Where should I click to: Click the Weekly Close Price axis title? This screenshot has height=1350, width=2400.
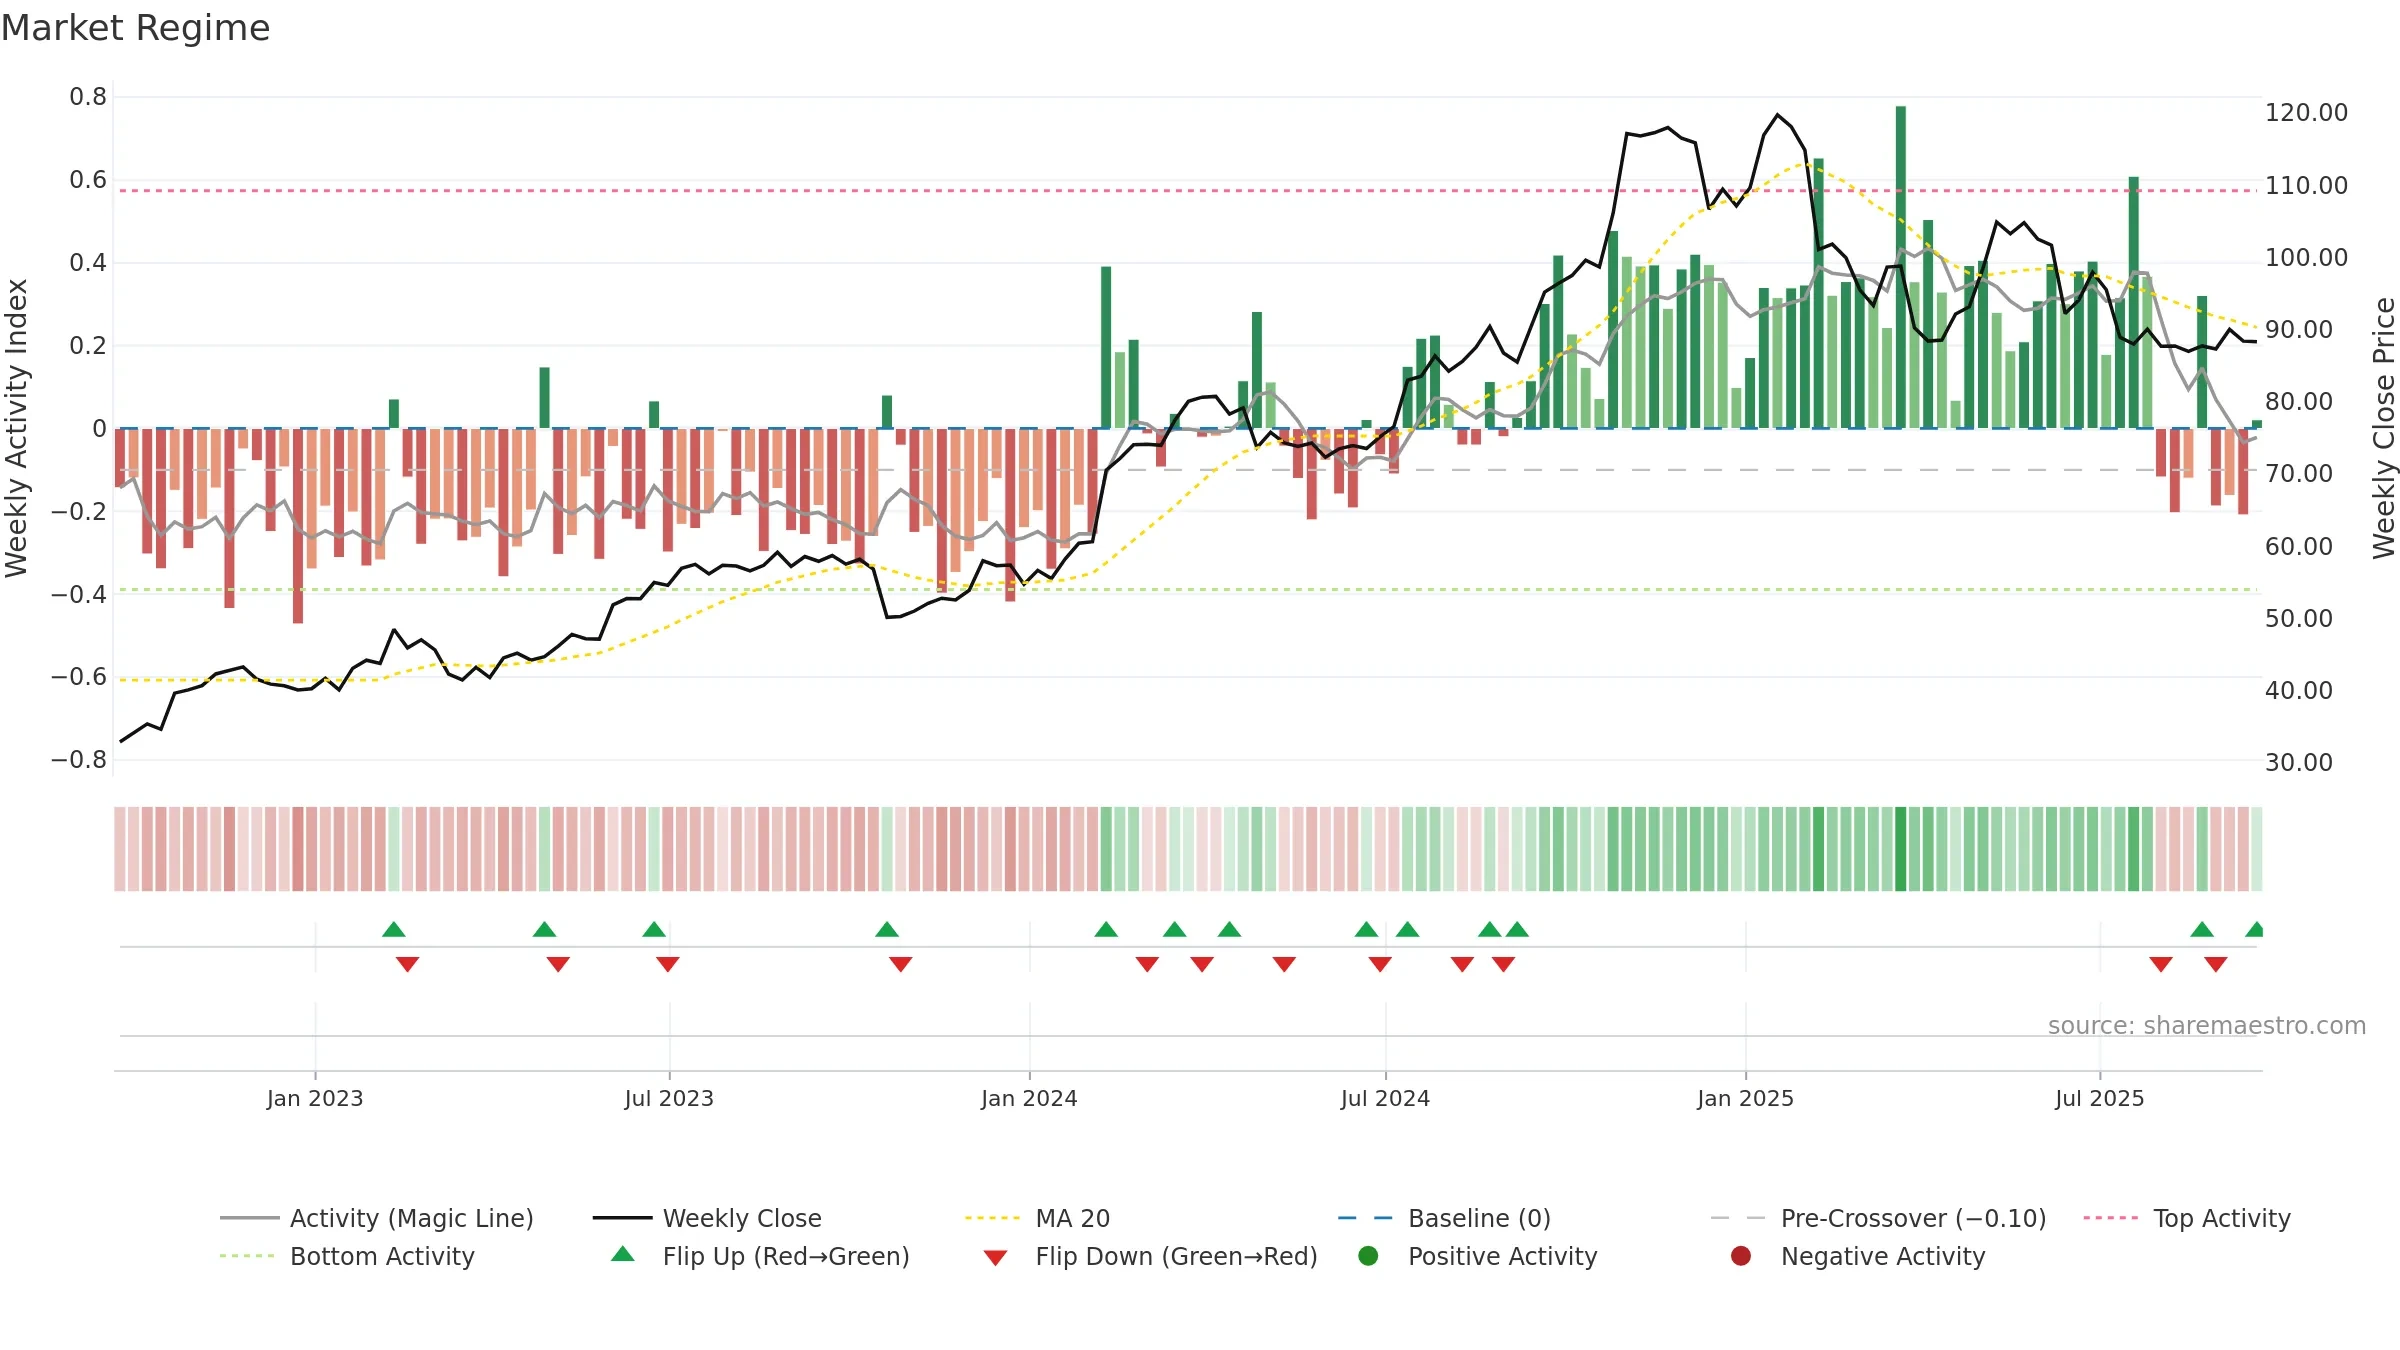pyautogui.click(x=2384, y=428)
